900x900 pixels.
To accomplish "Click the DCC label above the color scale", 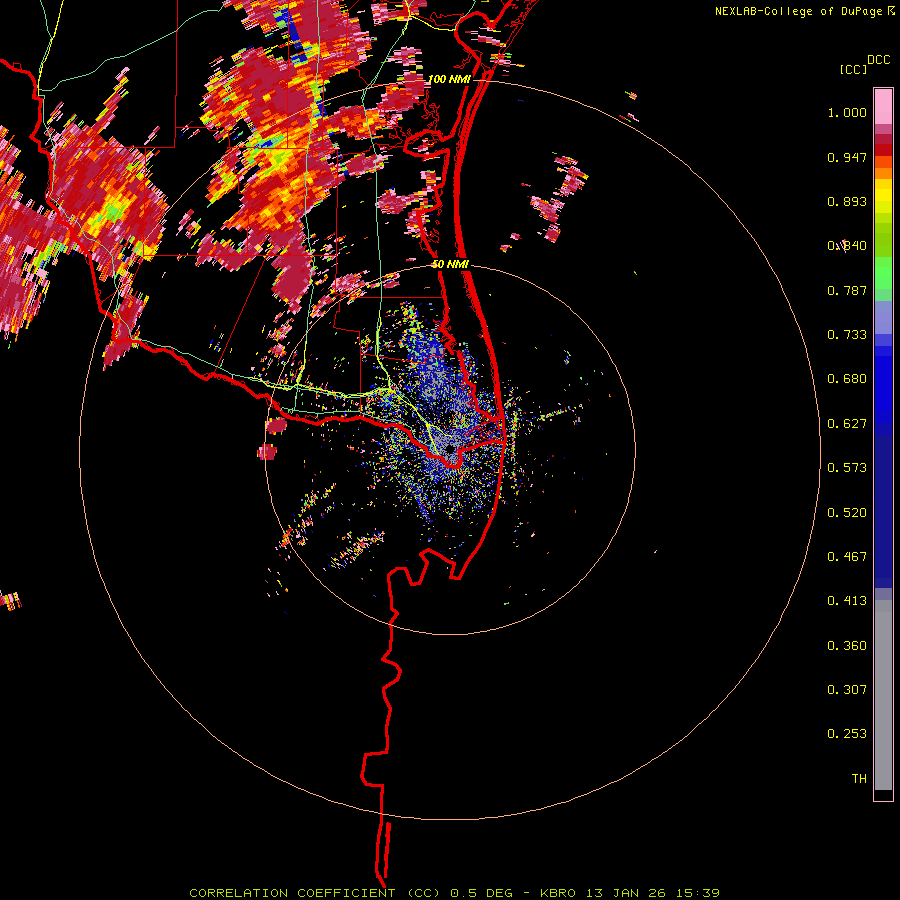I will coord(879,60).
